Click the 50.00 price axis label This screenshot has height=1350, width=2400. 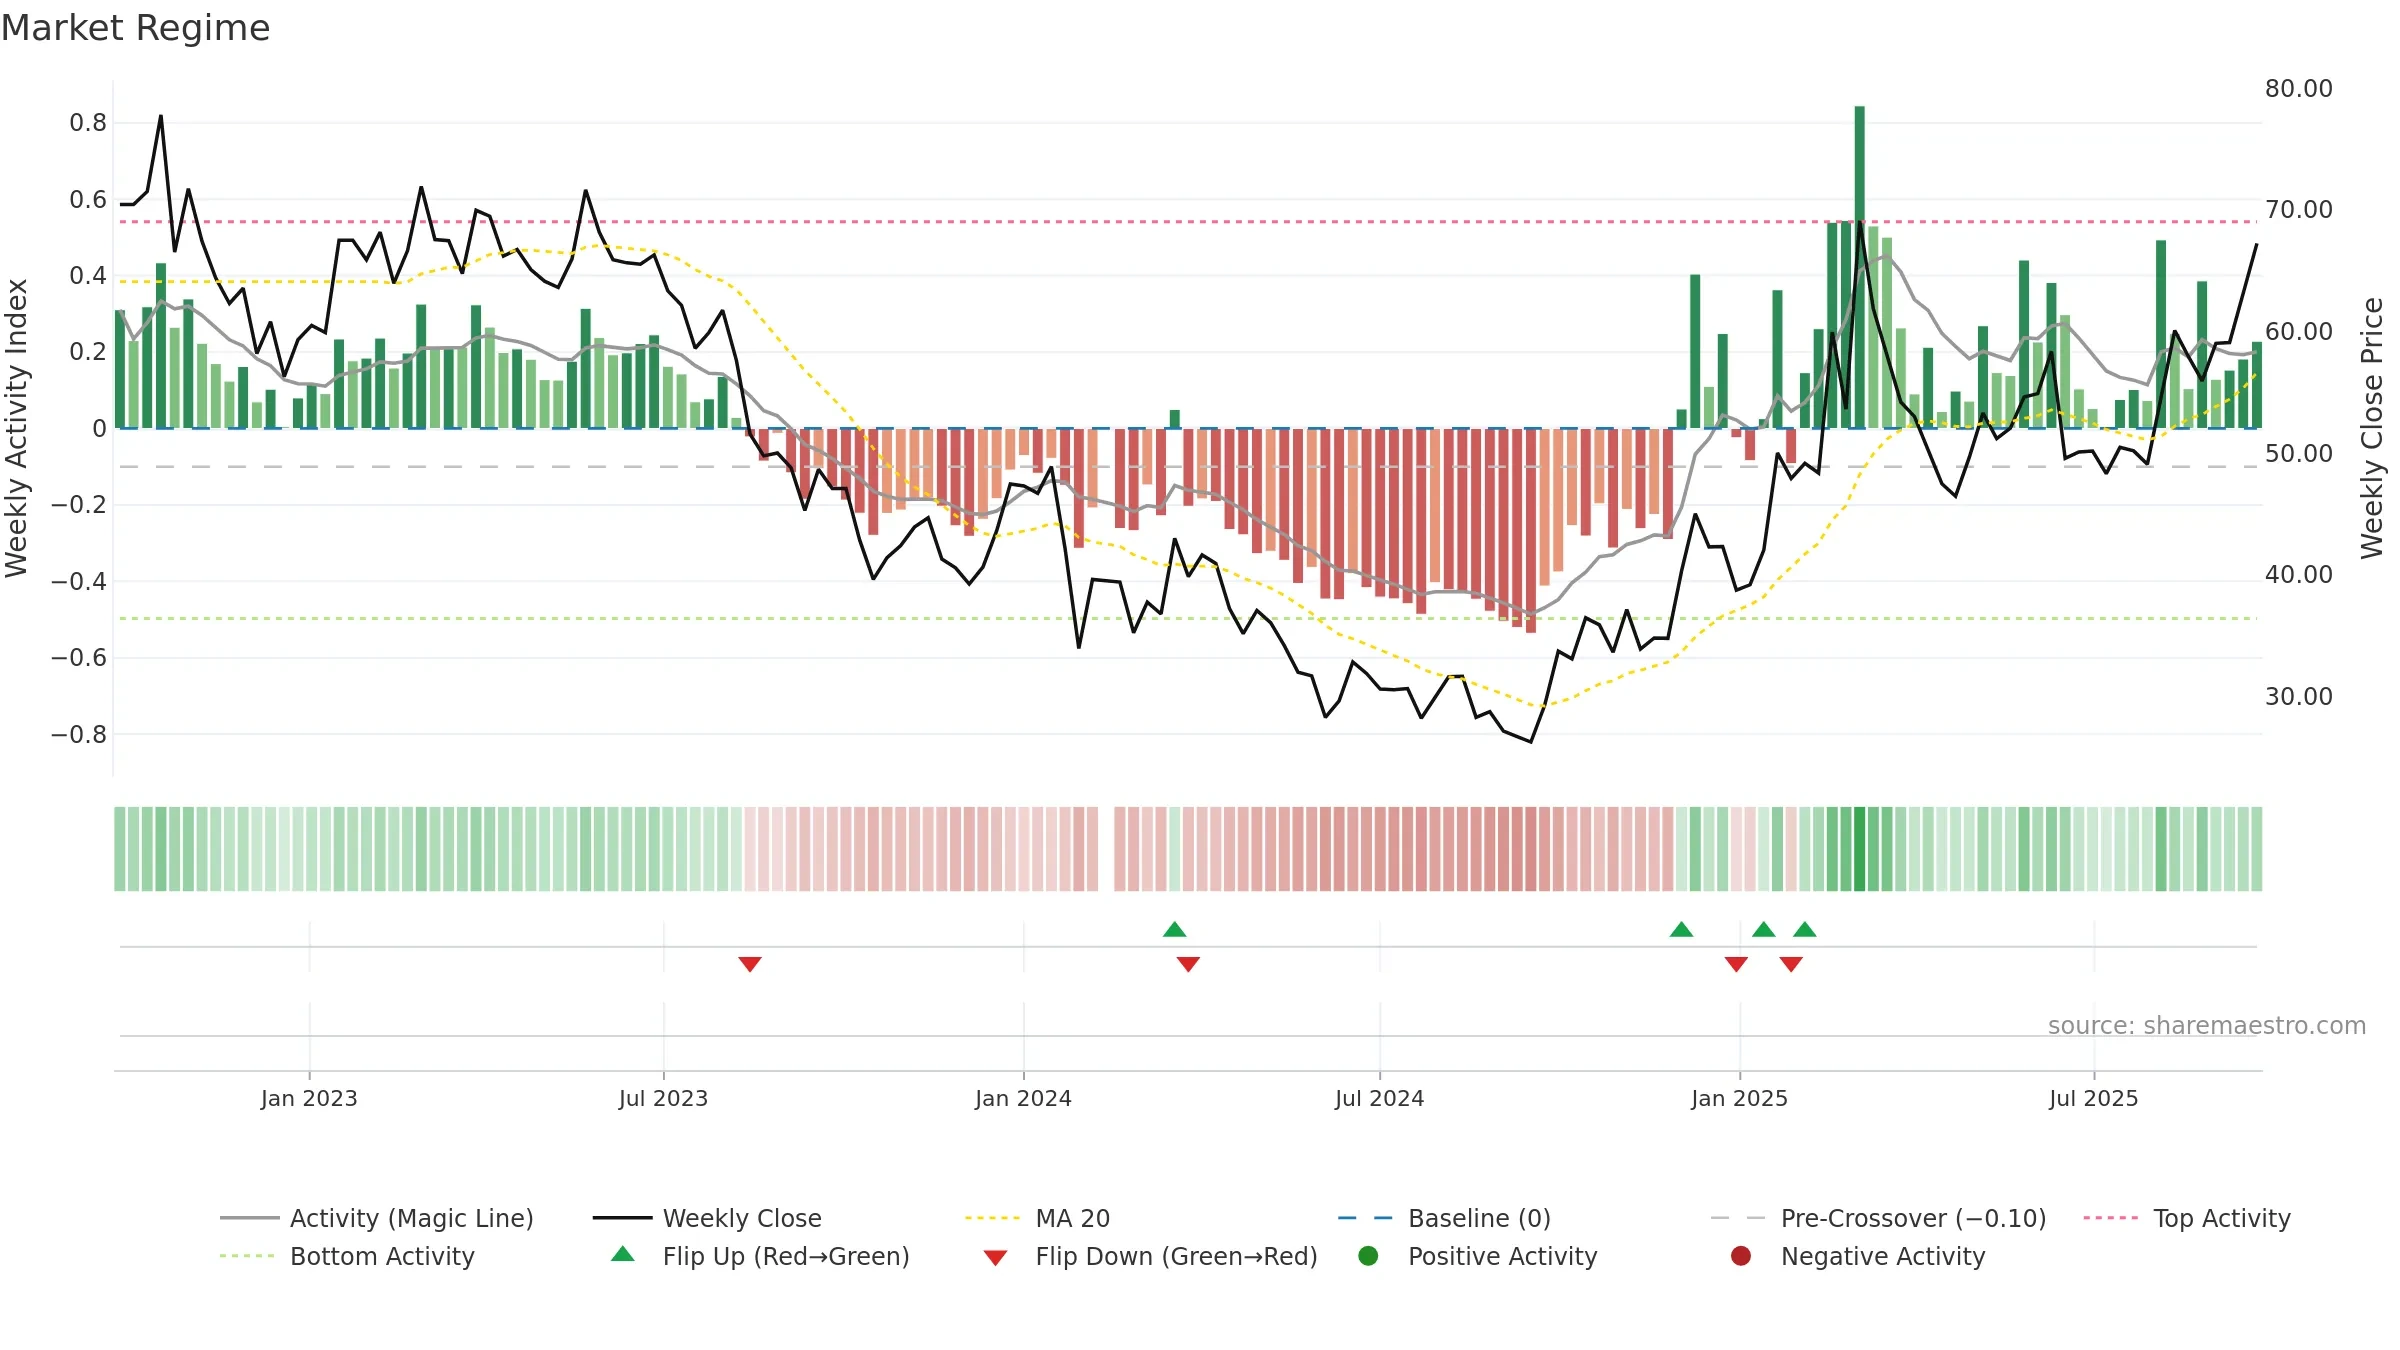pyautogui.click(x=2298, y=454)
